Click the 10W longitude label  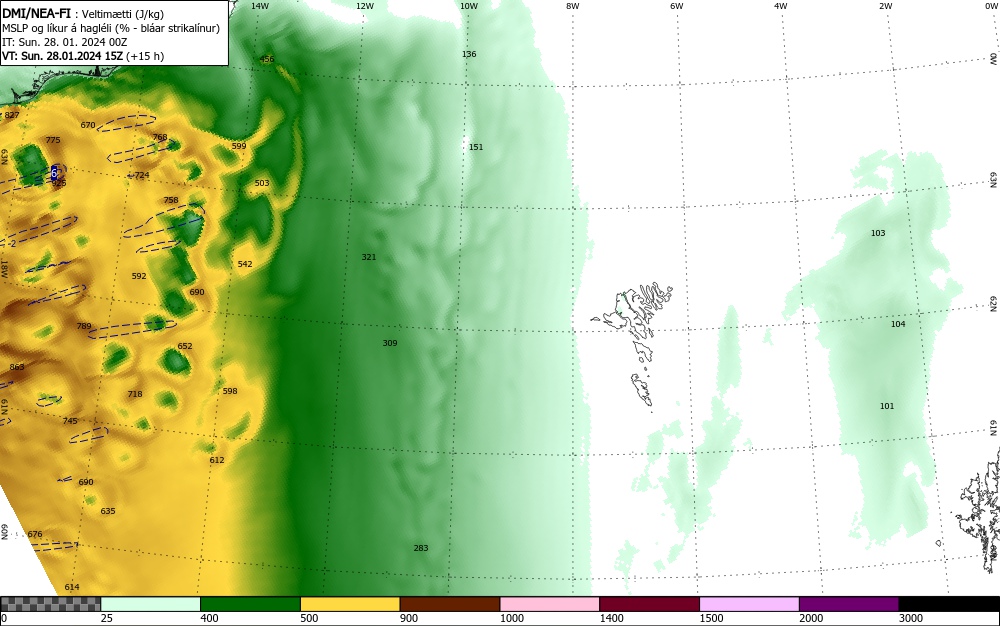point(469,6)
